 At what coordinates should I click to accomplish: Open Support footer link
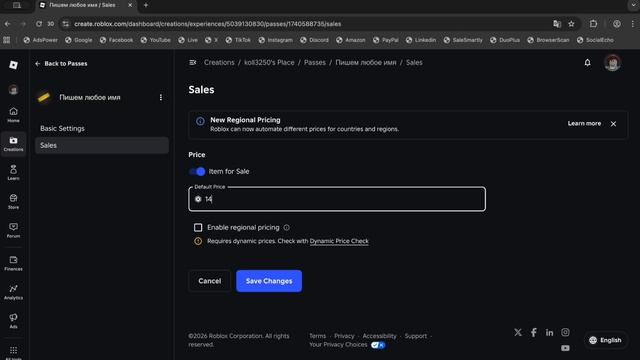[x=416, y=336]
